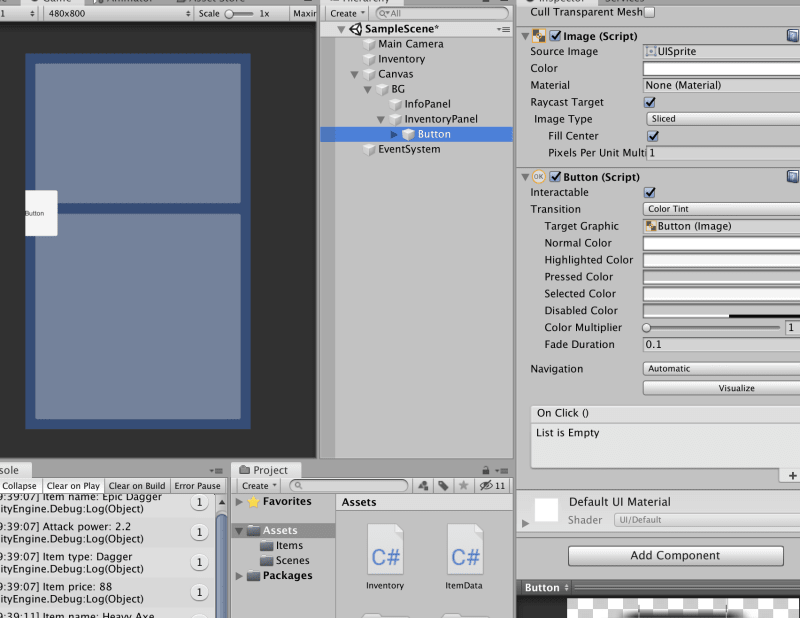Click the SampleScene Unity scene icon
The width and height of the screenshot is (800, 618).
tap(356, 29)
